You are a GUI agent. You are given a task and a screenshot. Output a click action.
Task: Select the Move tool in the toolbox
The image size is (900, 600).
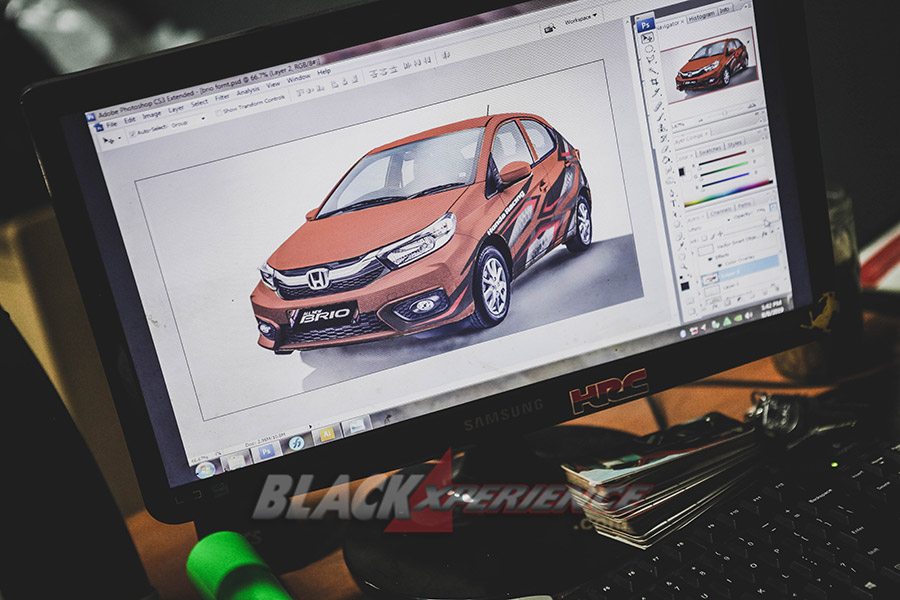[x=647, y=38]
